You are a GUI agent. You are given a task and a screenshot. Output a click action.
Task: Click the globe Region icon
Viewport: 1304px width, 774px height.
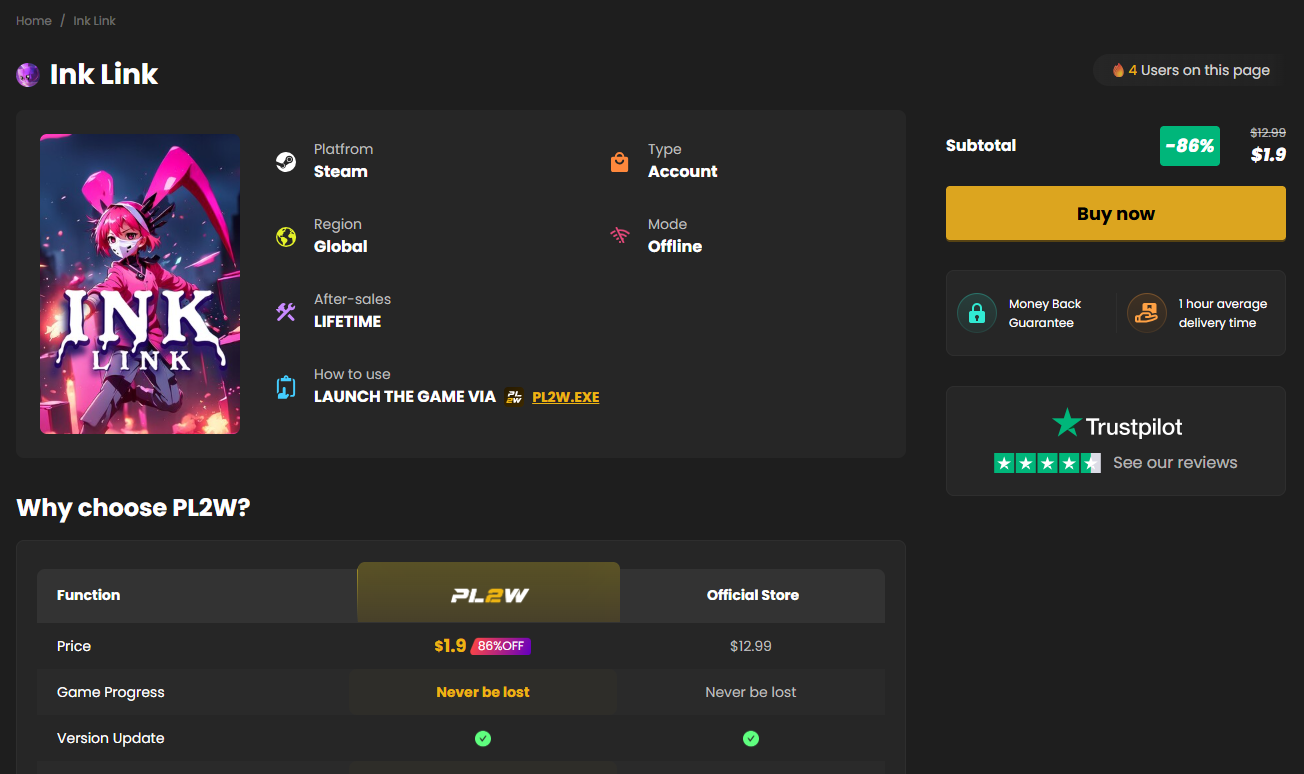(x=286, y=237)
